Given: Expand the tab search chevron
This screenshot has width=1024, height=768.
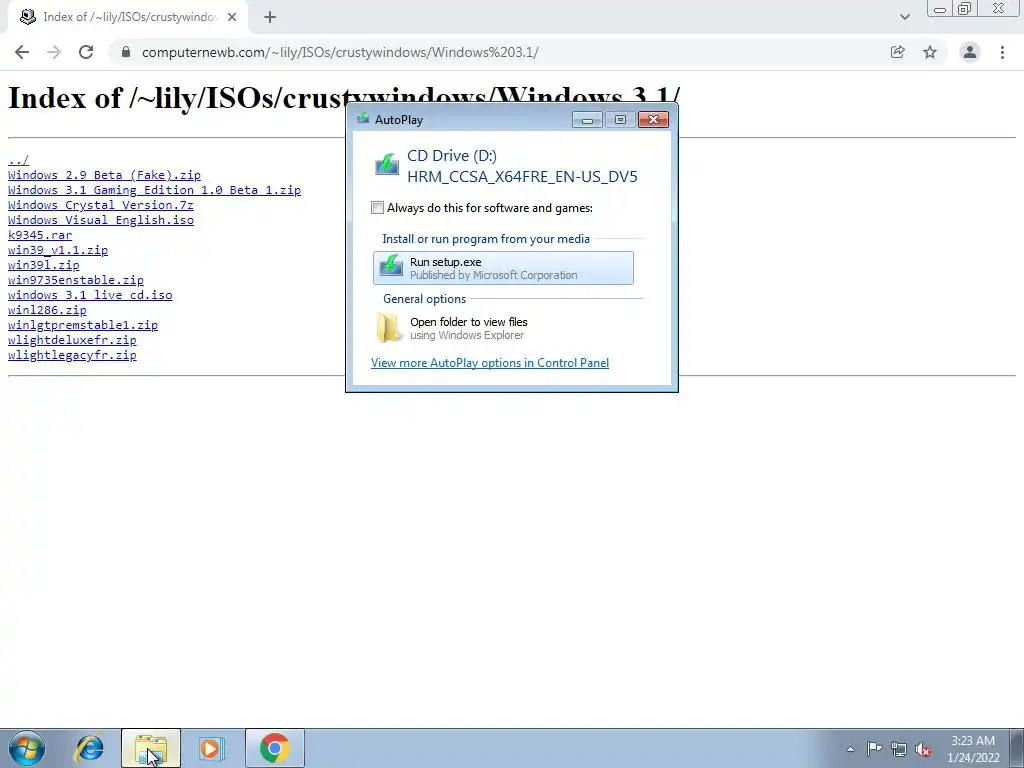Looking at the screenshot, I should point(904,17).
